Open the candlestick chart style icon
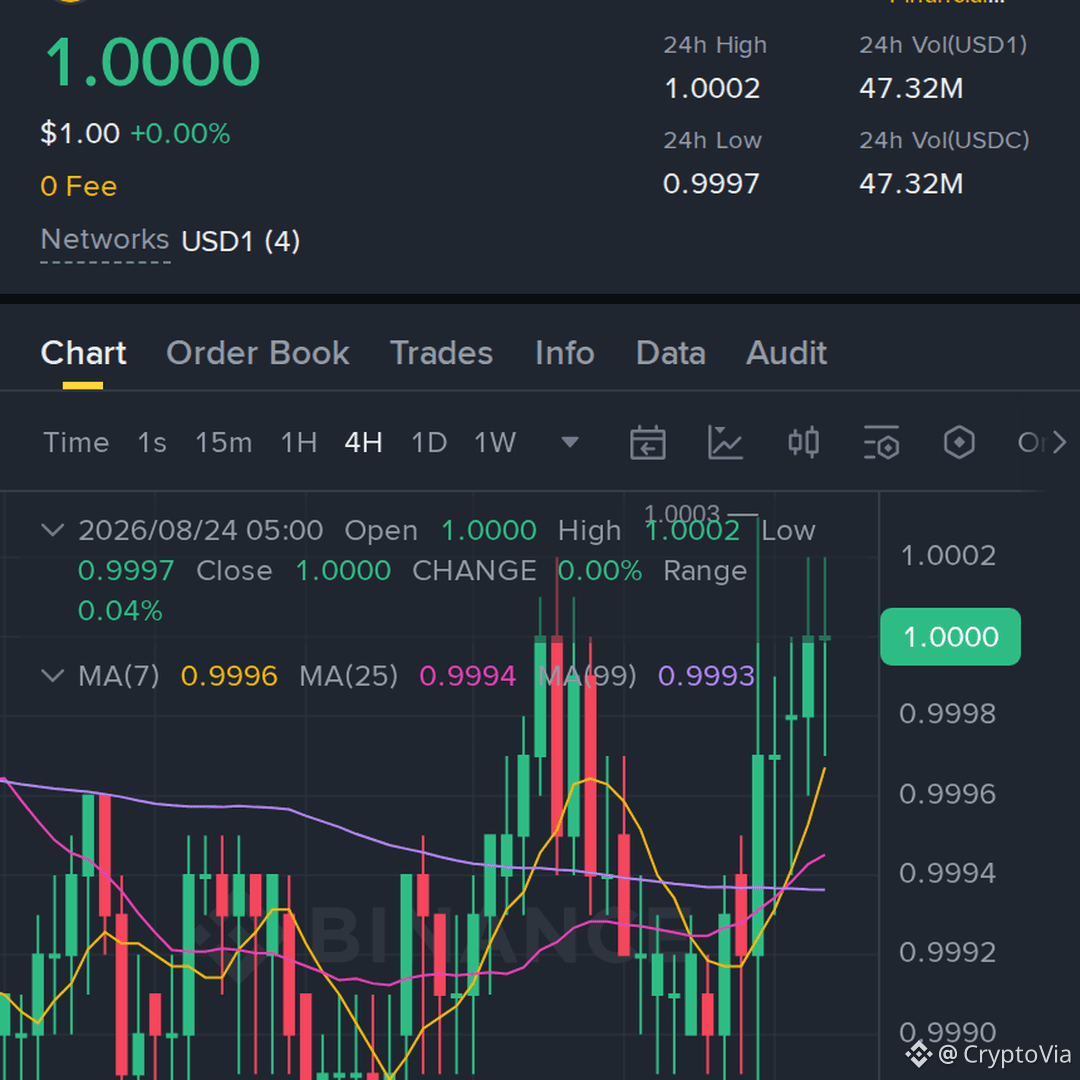Image resolution: width=1080 pixels, height=1080 pixels. tap(804, 442)
